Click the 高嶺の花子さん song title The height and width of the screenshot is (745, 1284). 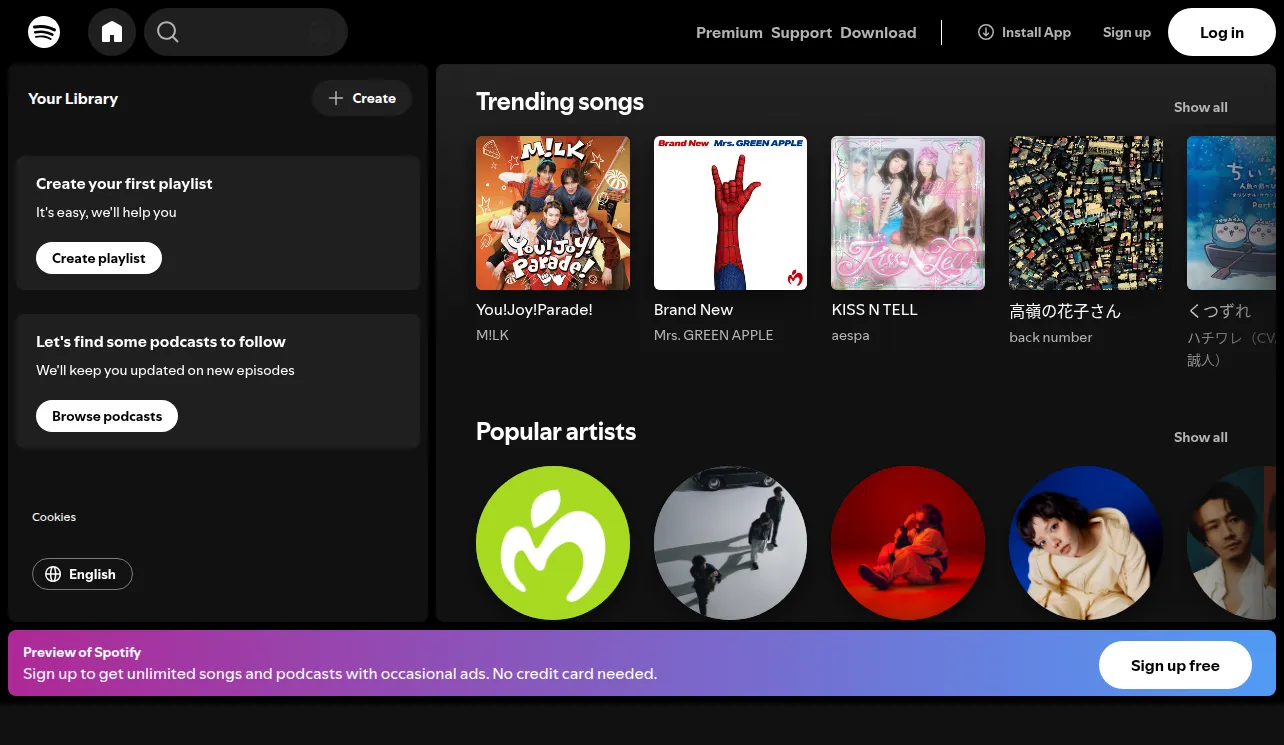[1065, 311]
